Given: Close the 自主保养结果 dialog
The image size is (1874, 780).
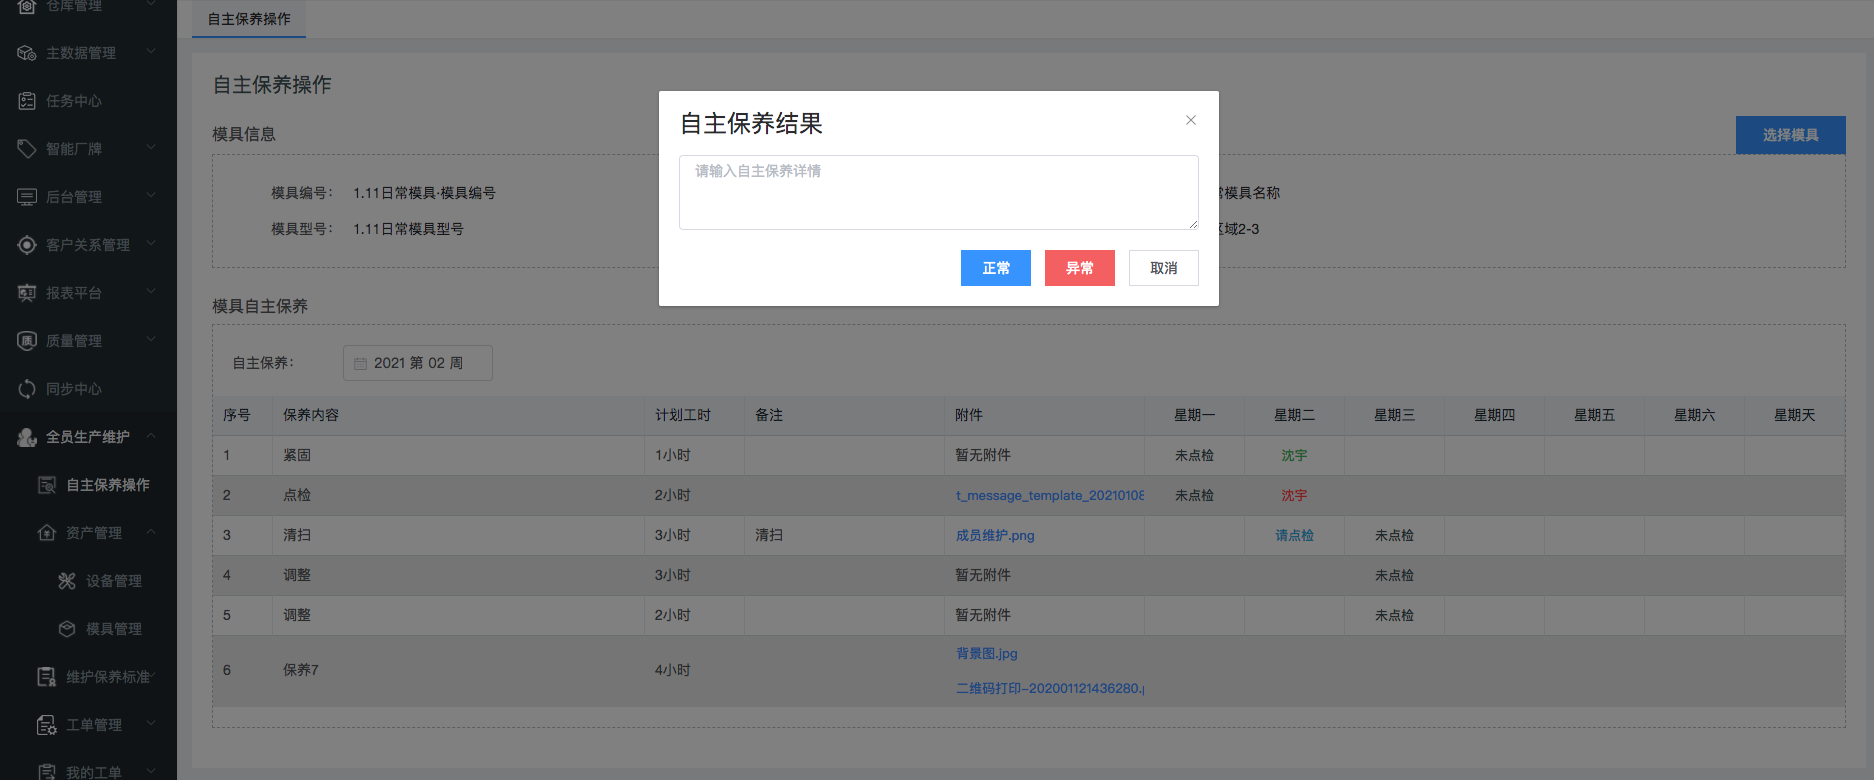Looking at the screenshot, I should tap(1190, 120).
